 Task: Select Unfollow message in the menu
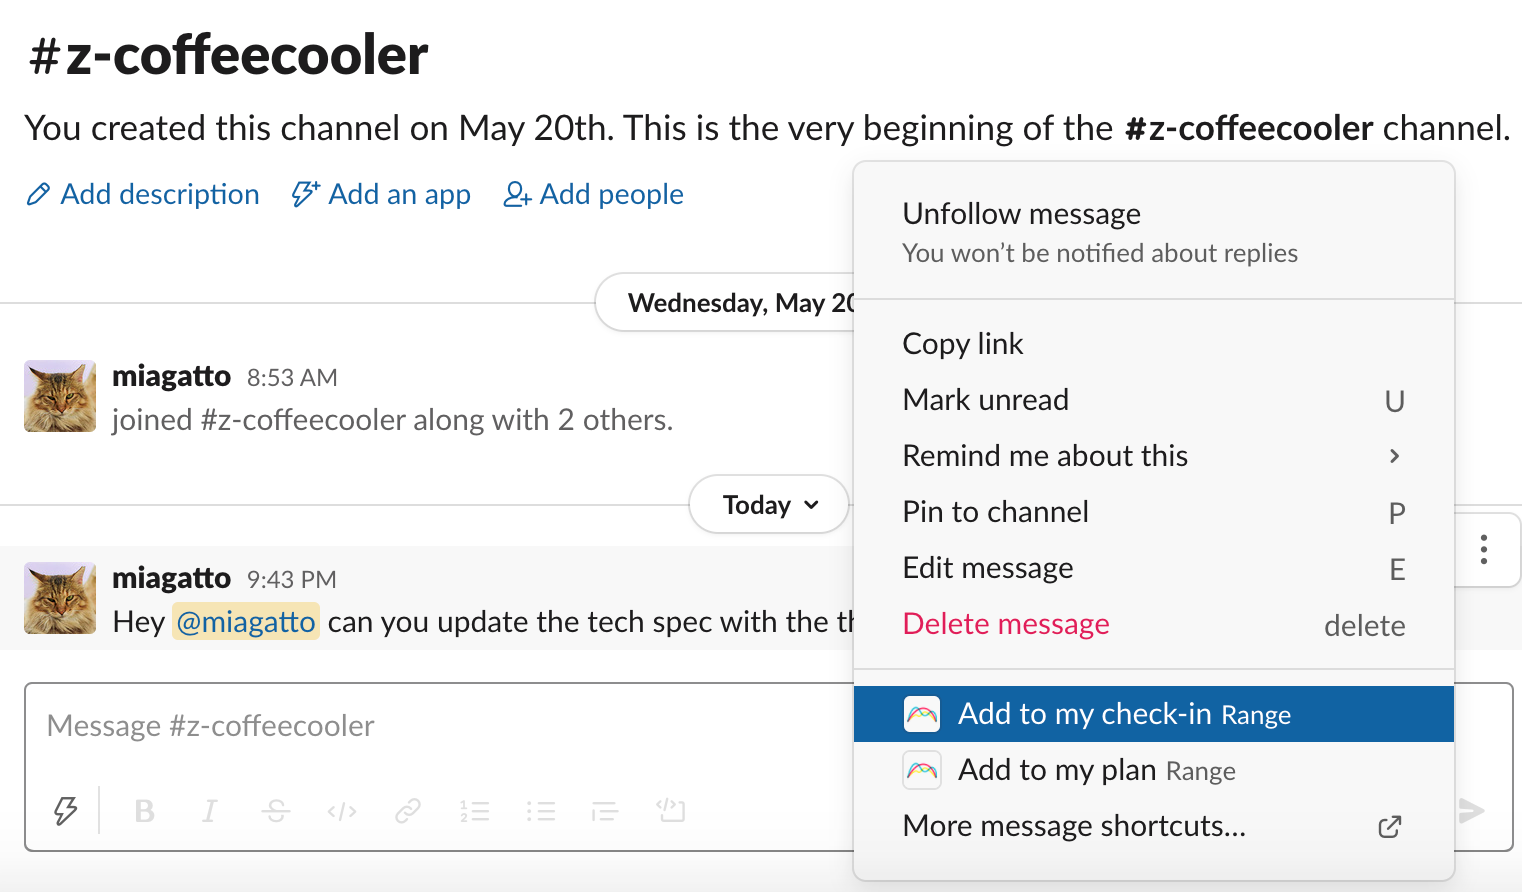pyautogui.click(x=1154, y=232)
